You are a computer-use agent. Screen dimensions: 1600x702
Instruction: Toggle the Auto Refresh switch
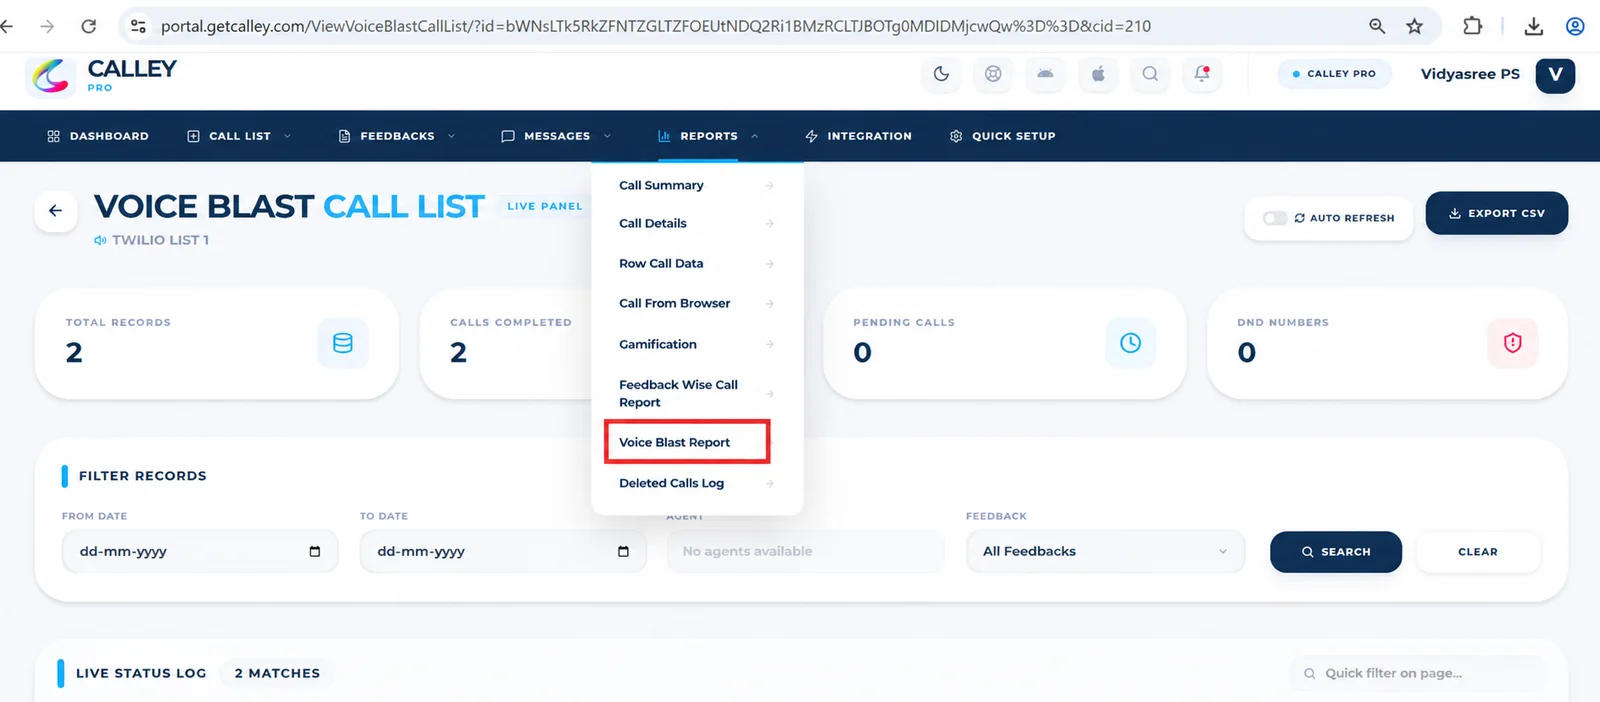coord(1275,218)
